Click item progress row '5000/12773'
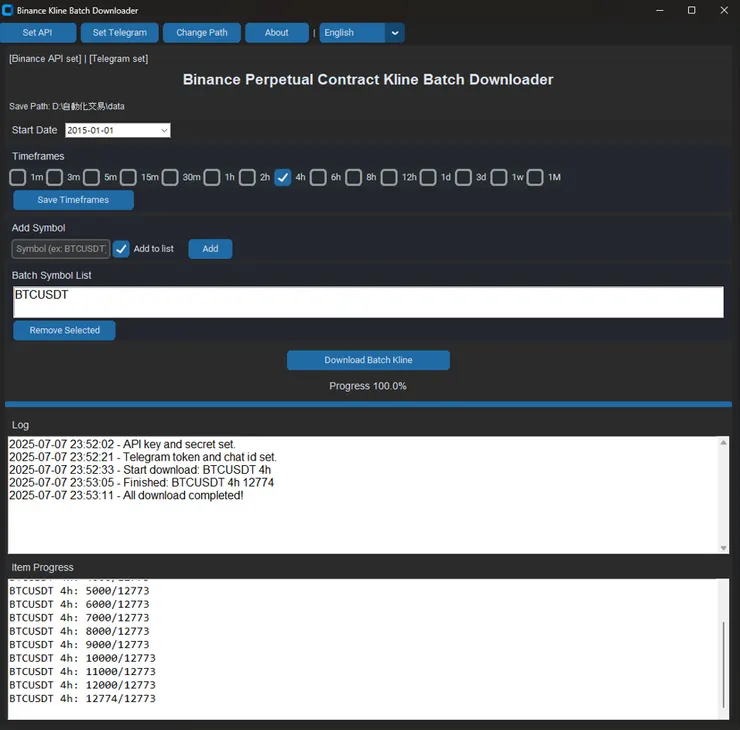740x730 pixels. click(x=79, y=591)
